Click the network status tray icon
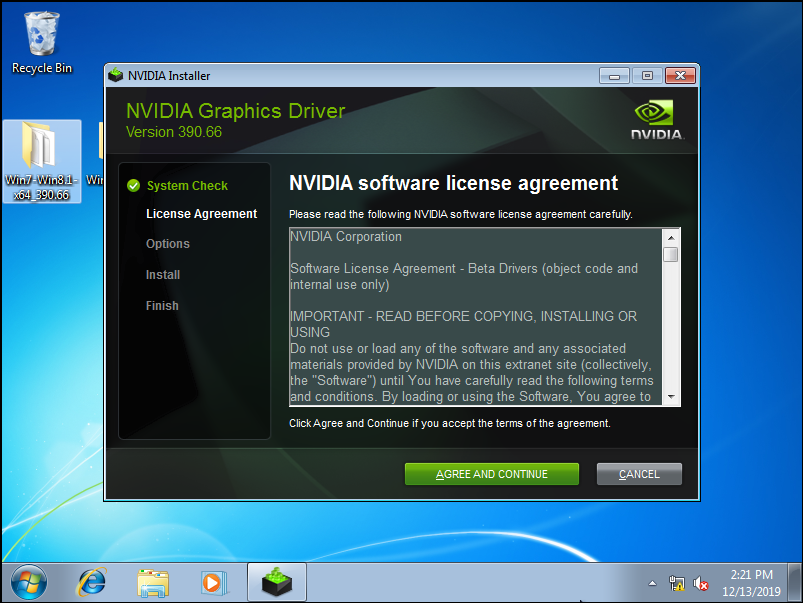The height and width of the screenshot is (603, 803). tap(677, 583)
